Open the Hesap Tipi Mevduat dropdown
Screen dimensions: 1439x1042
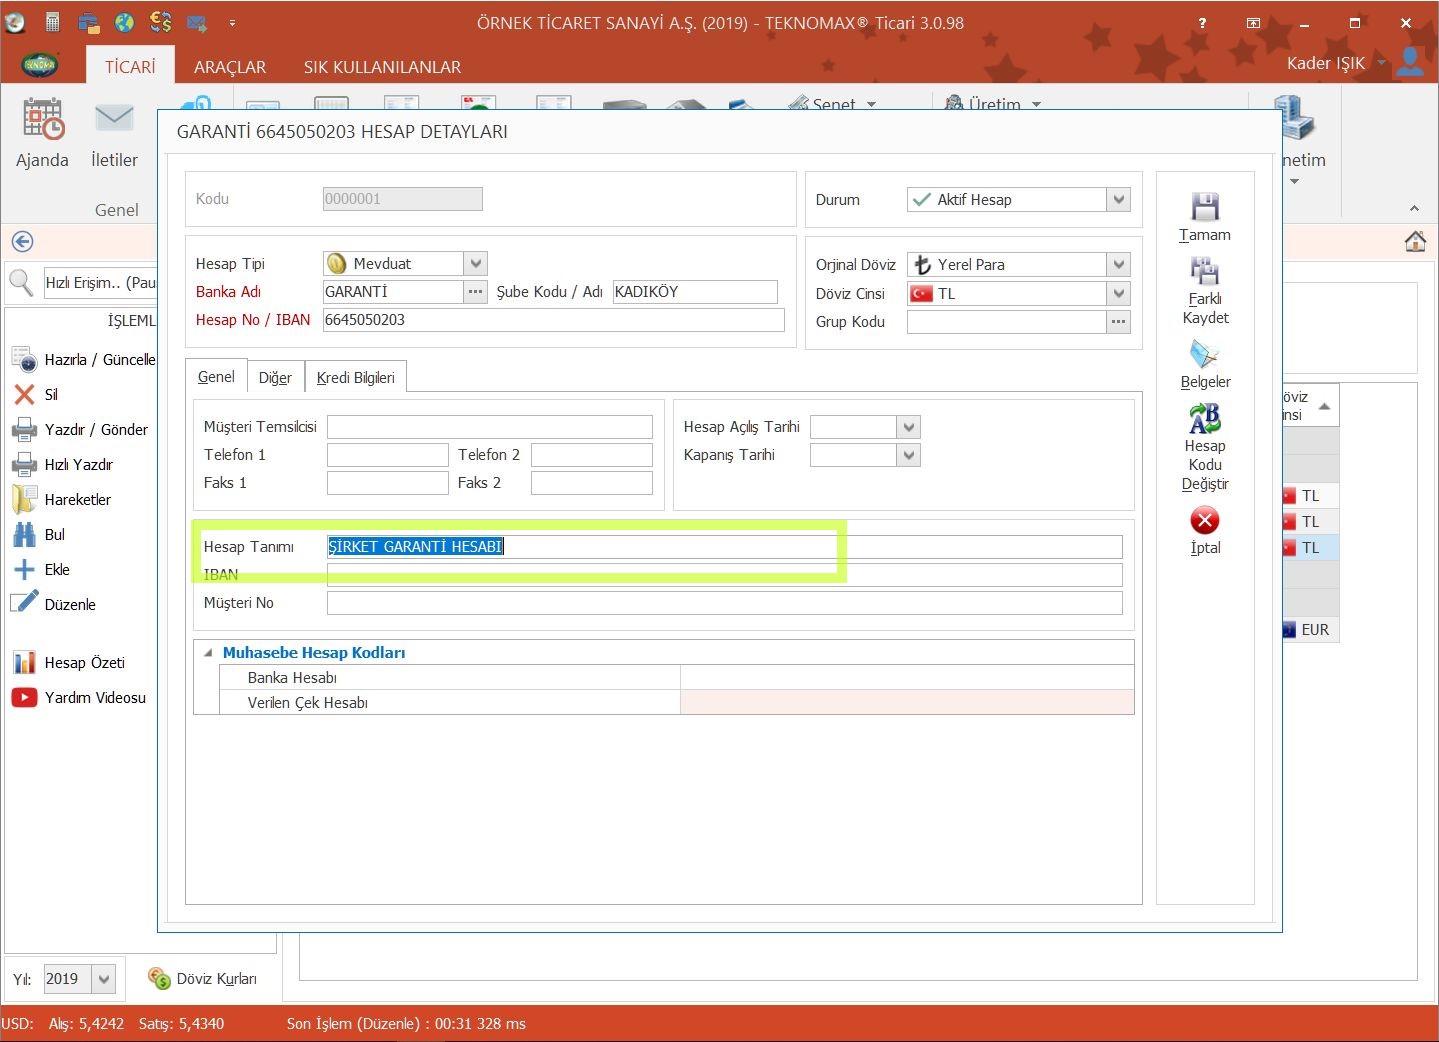coord(476,263)
